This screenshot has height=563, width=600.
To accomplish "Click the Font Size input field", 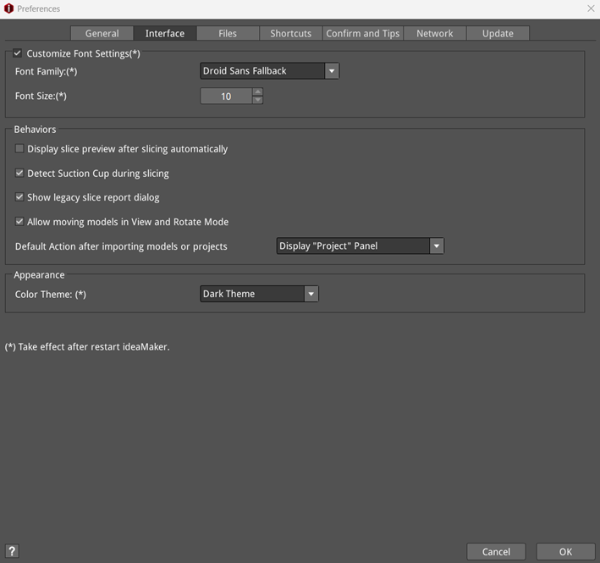I will coord(226,97).
